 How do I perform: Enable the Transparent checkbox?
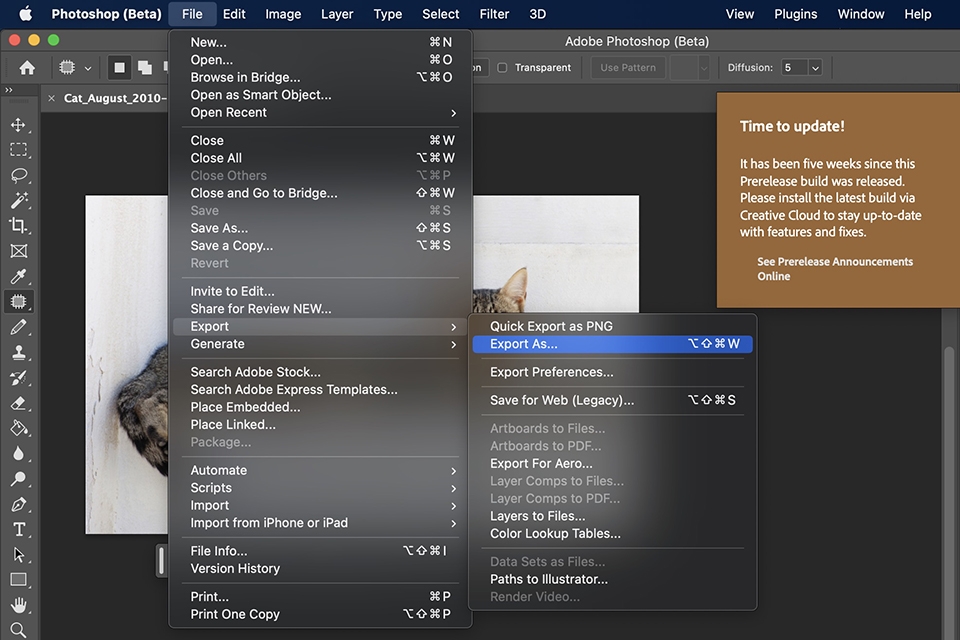tap(502, 67)
